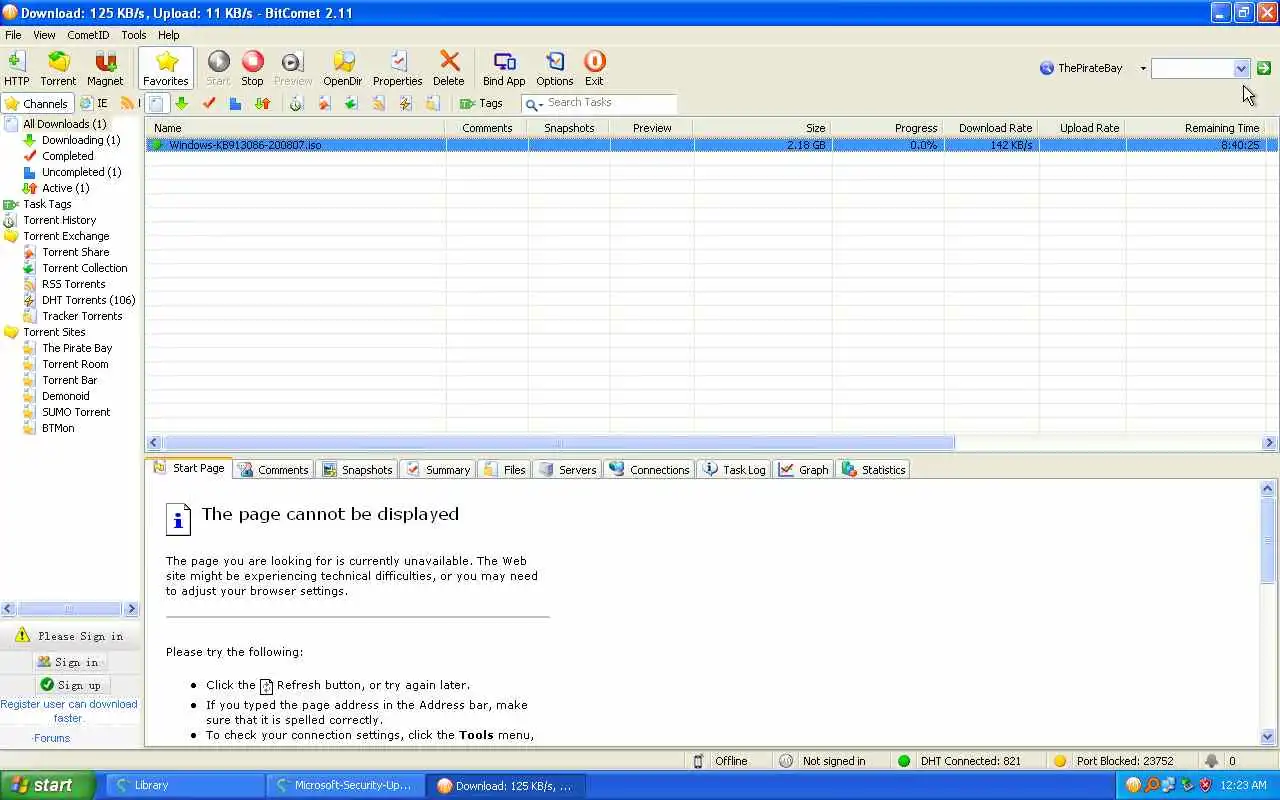The width and height of the screenshot is (1280, 800).
Task: Delete the selected task
Action: click(449, 68)
